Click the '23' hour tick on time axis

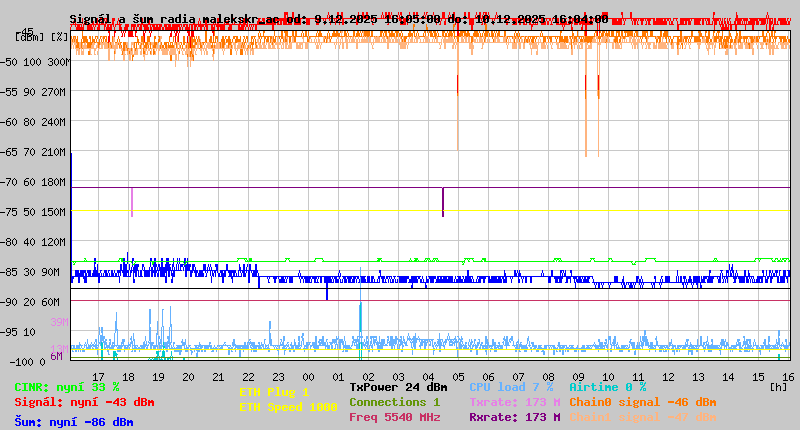[x=278, y=377]
